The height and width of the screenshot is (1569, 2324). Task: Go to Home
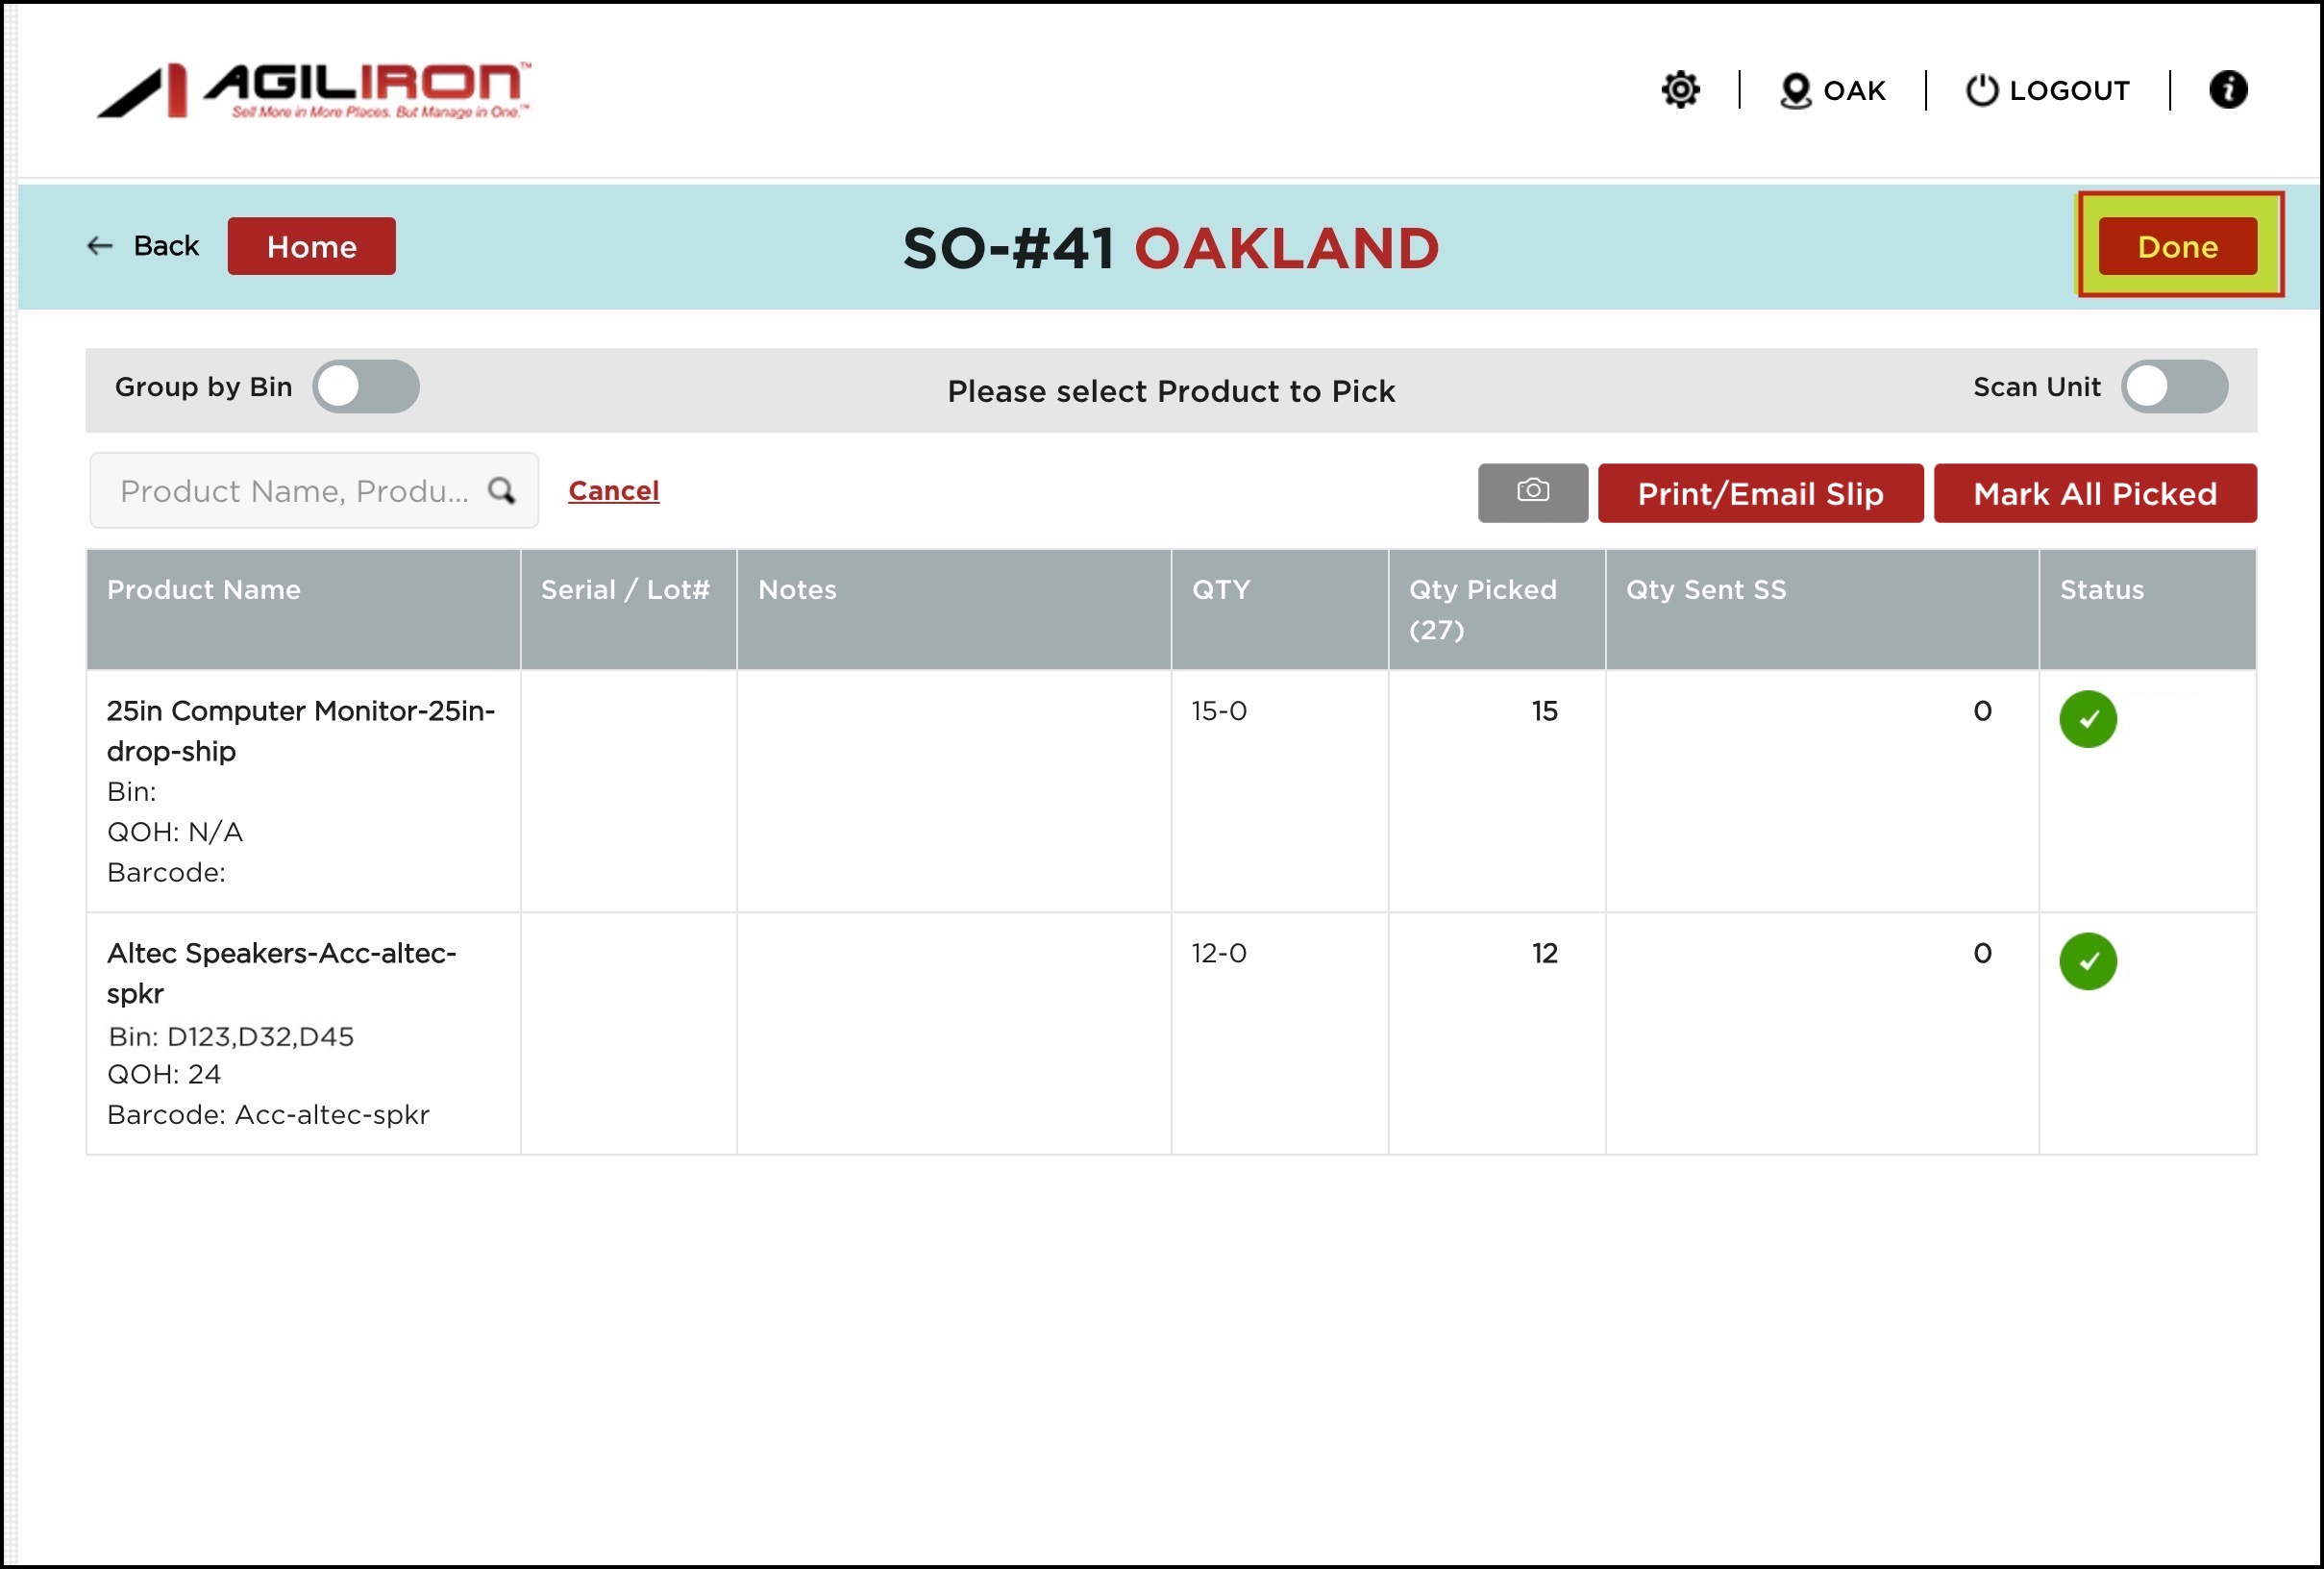[x=311, y=246]
